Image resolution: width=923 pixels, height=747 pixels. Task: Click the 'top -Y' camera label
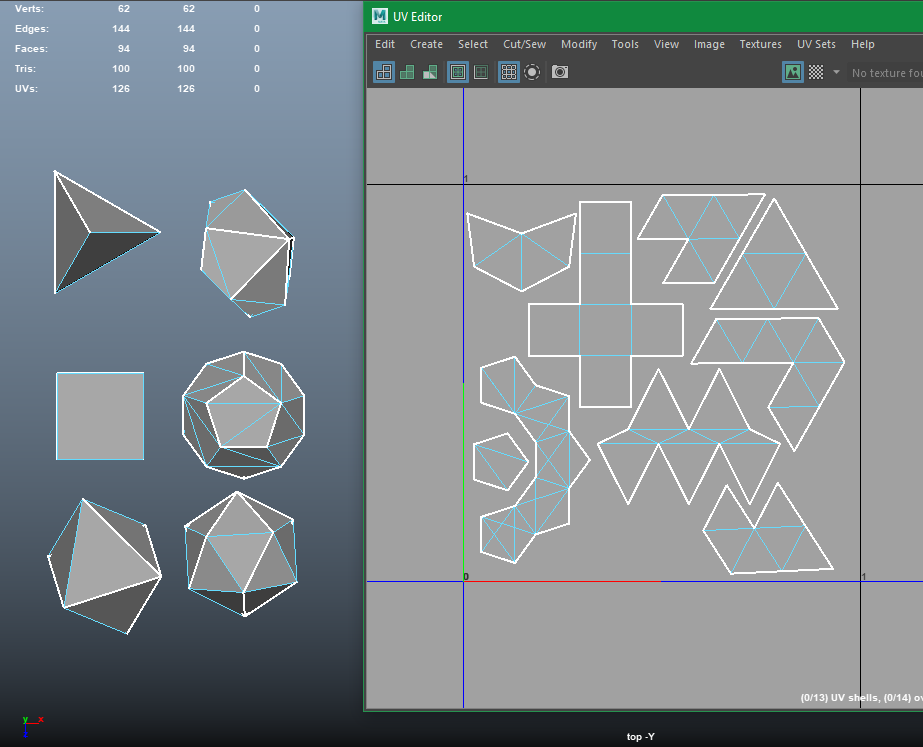pyautogui.click(x=640, y=736)
